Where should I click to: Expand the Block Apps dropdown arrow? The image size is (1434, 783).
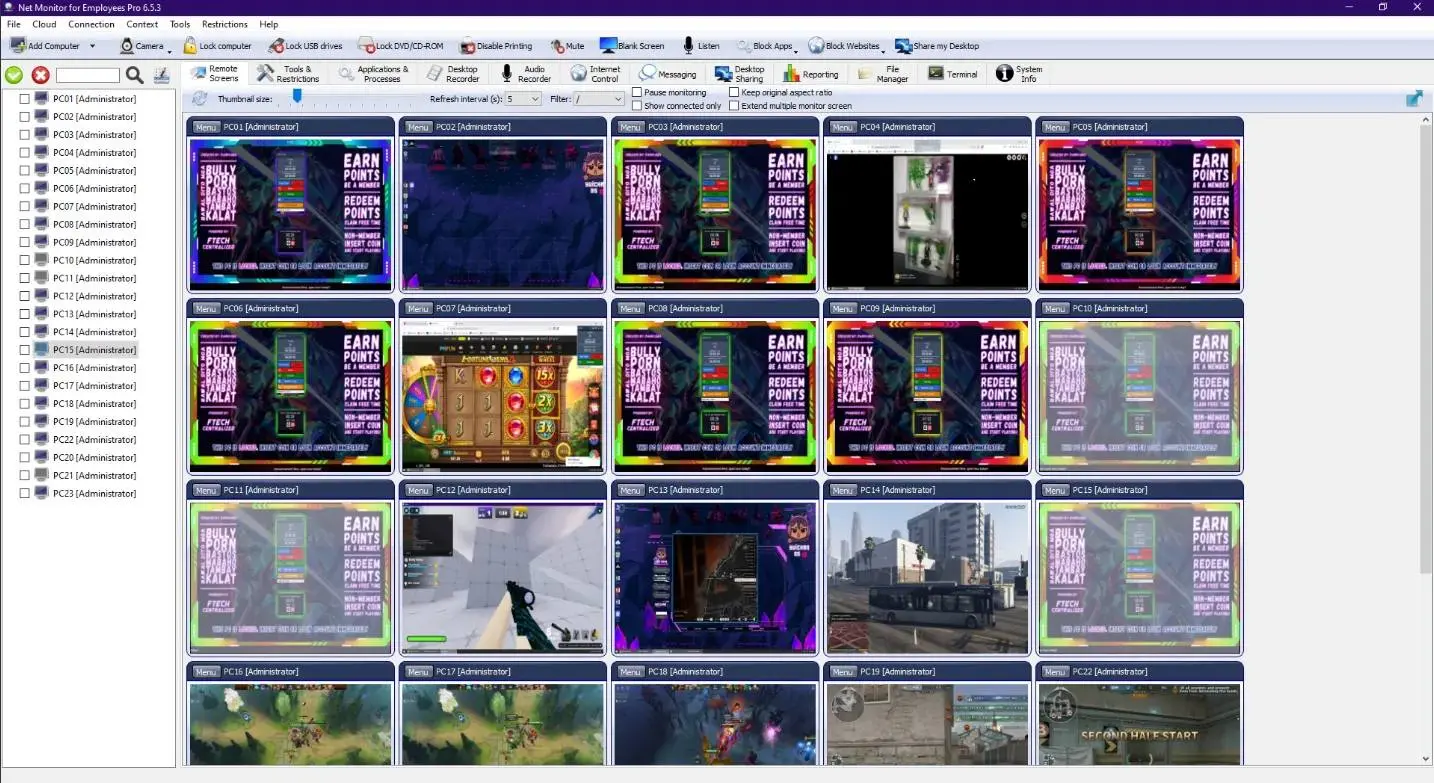796,51
